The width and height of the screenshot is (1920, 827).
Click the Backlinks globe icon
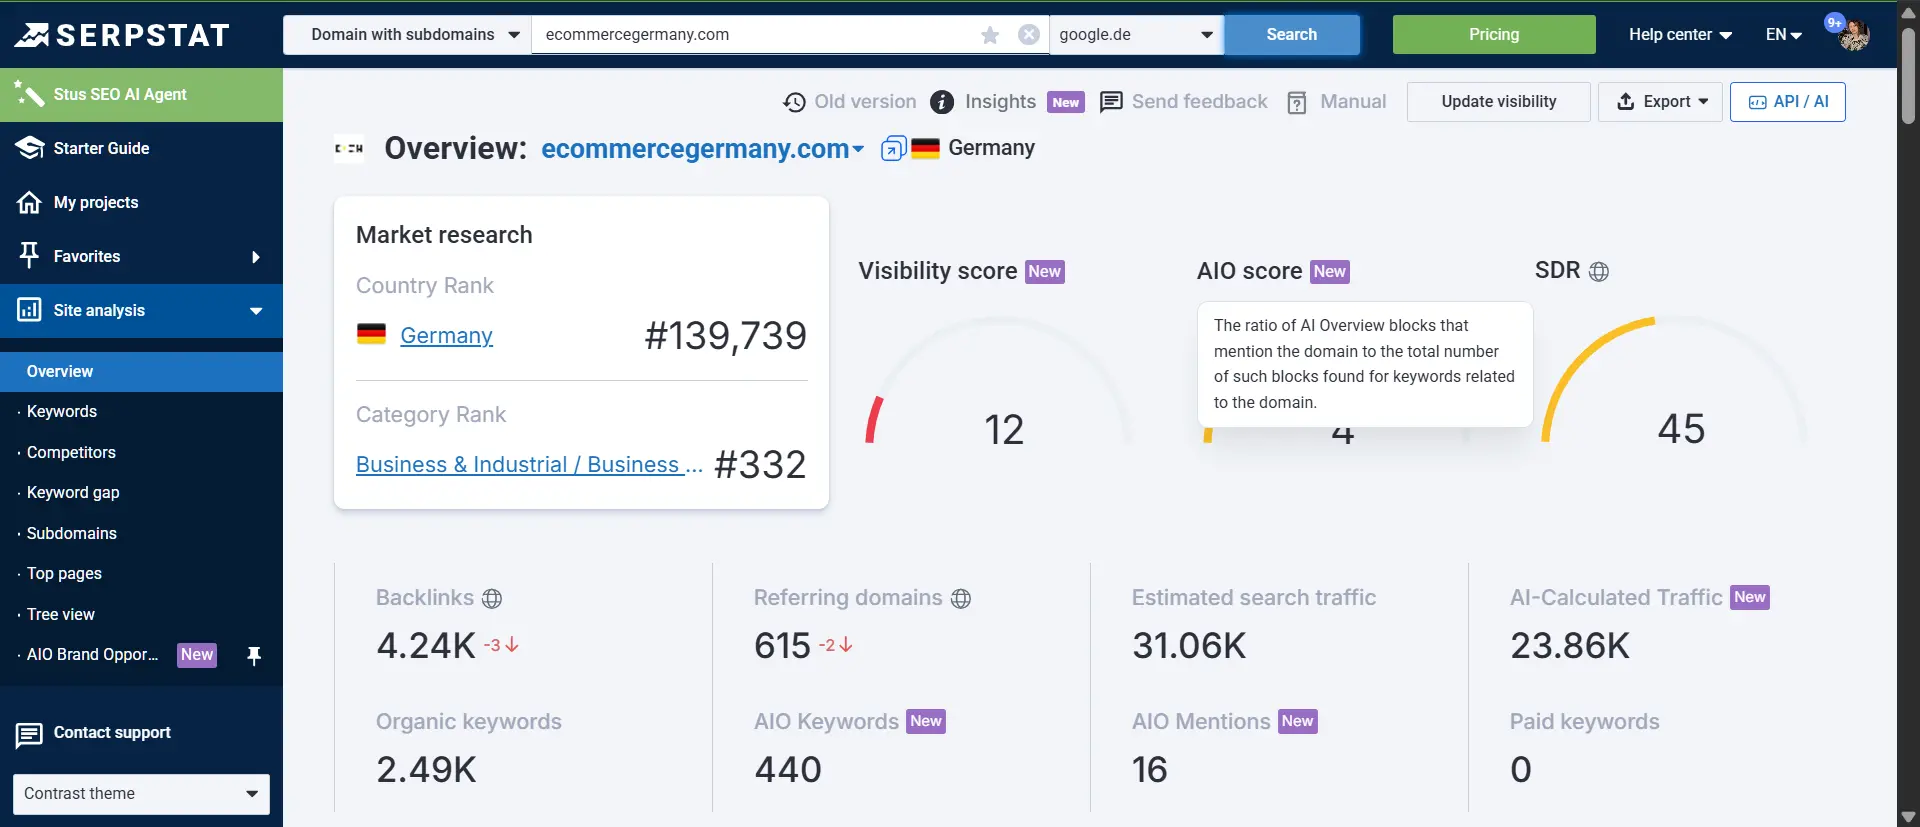pos(492,599)
